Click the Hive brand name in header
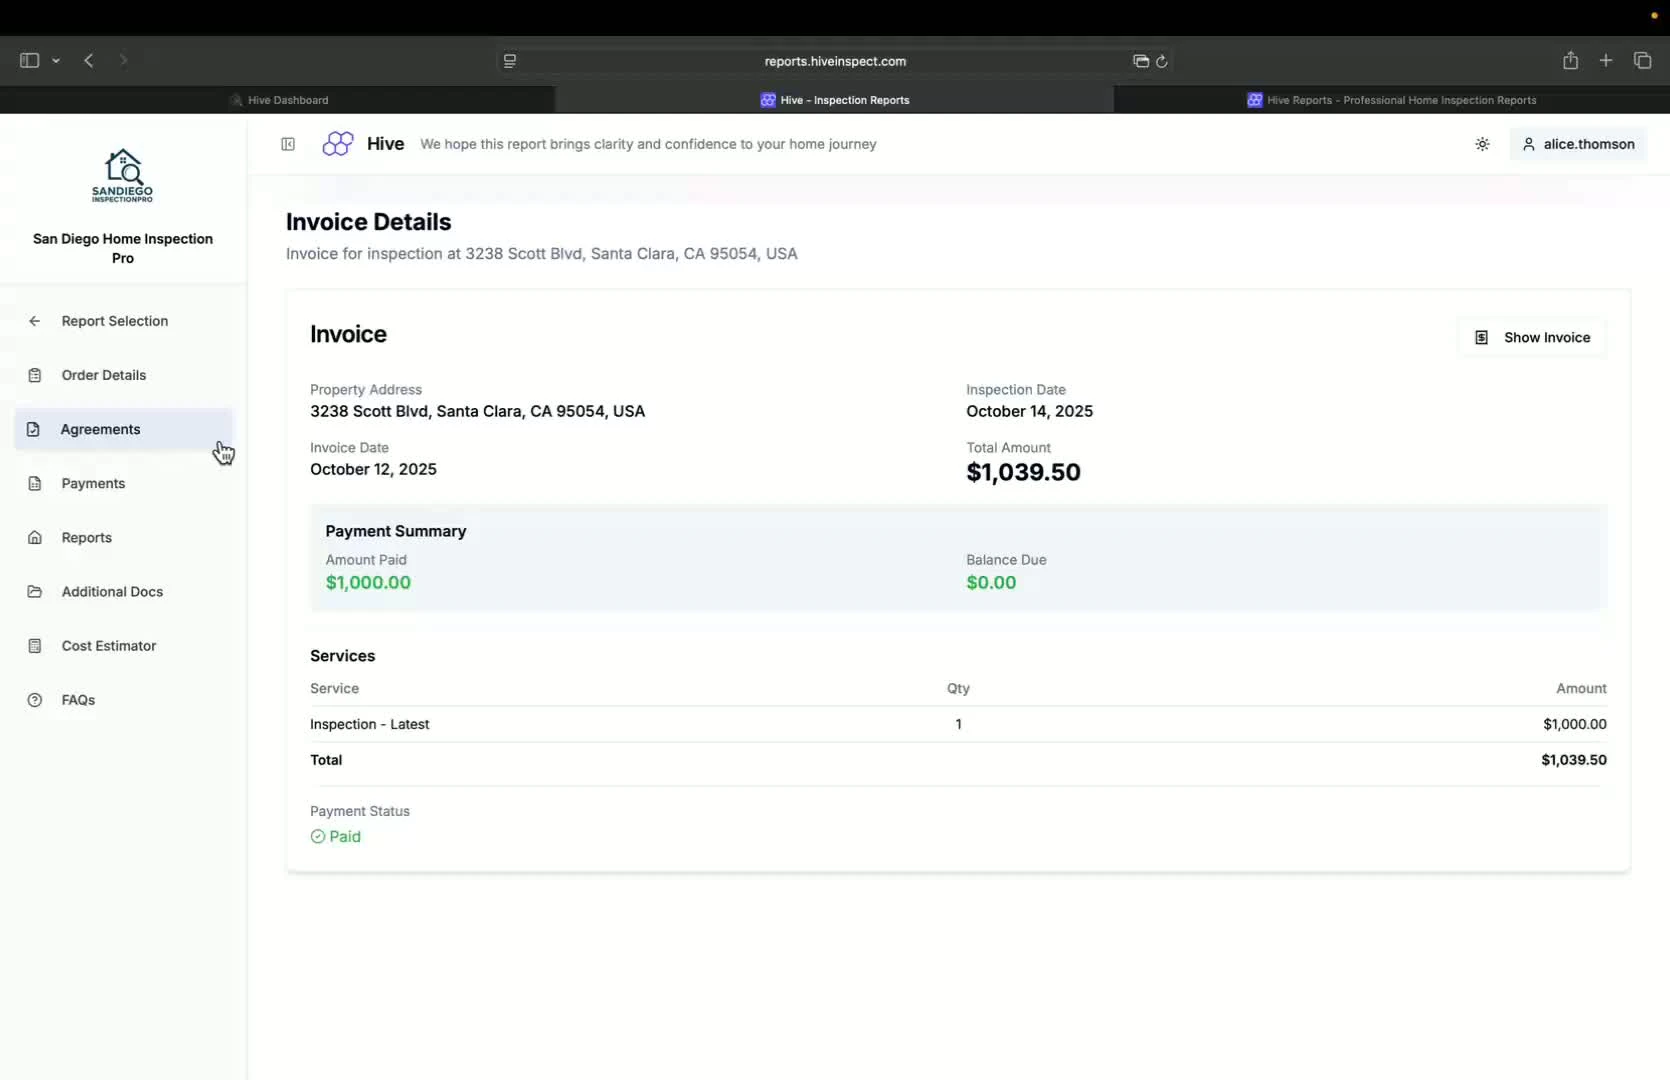Viewport: 1670px width, 1080px height. (x=385, y=144)
